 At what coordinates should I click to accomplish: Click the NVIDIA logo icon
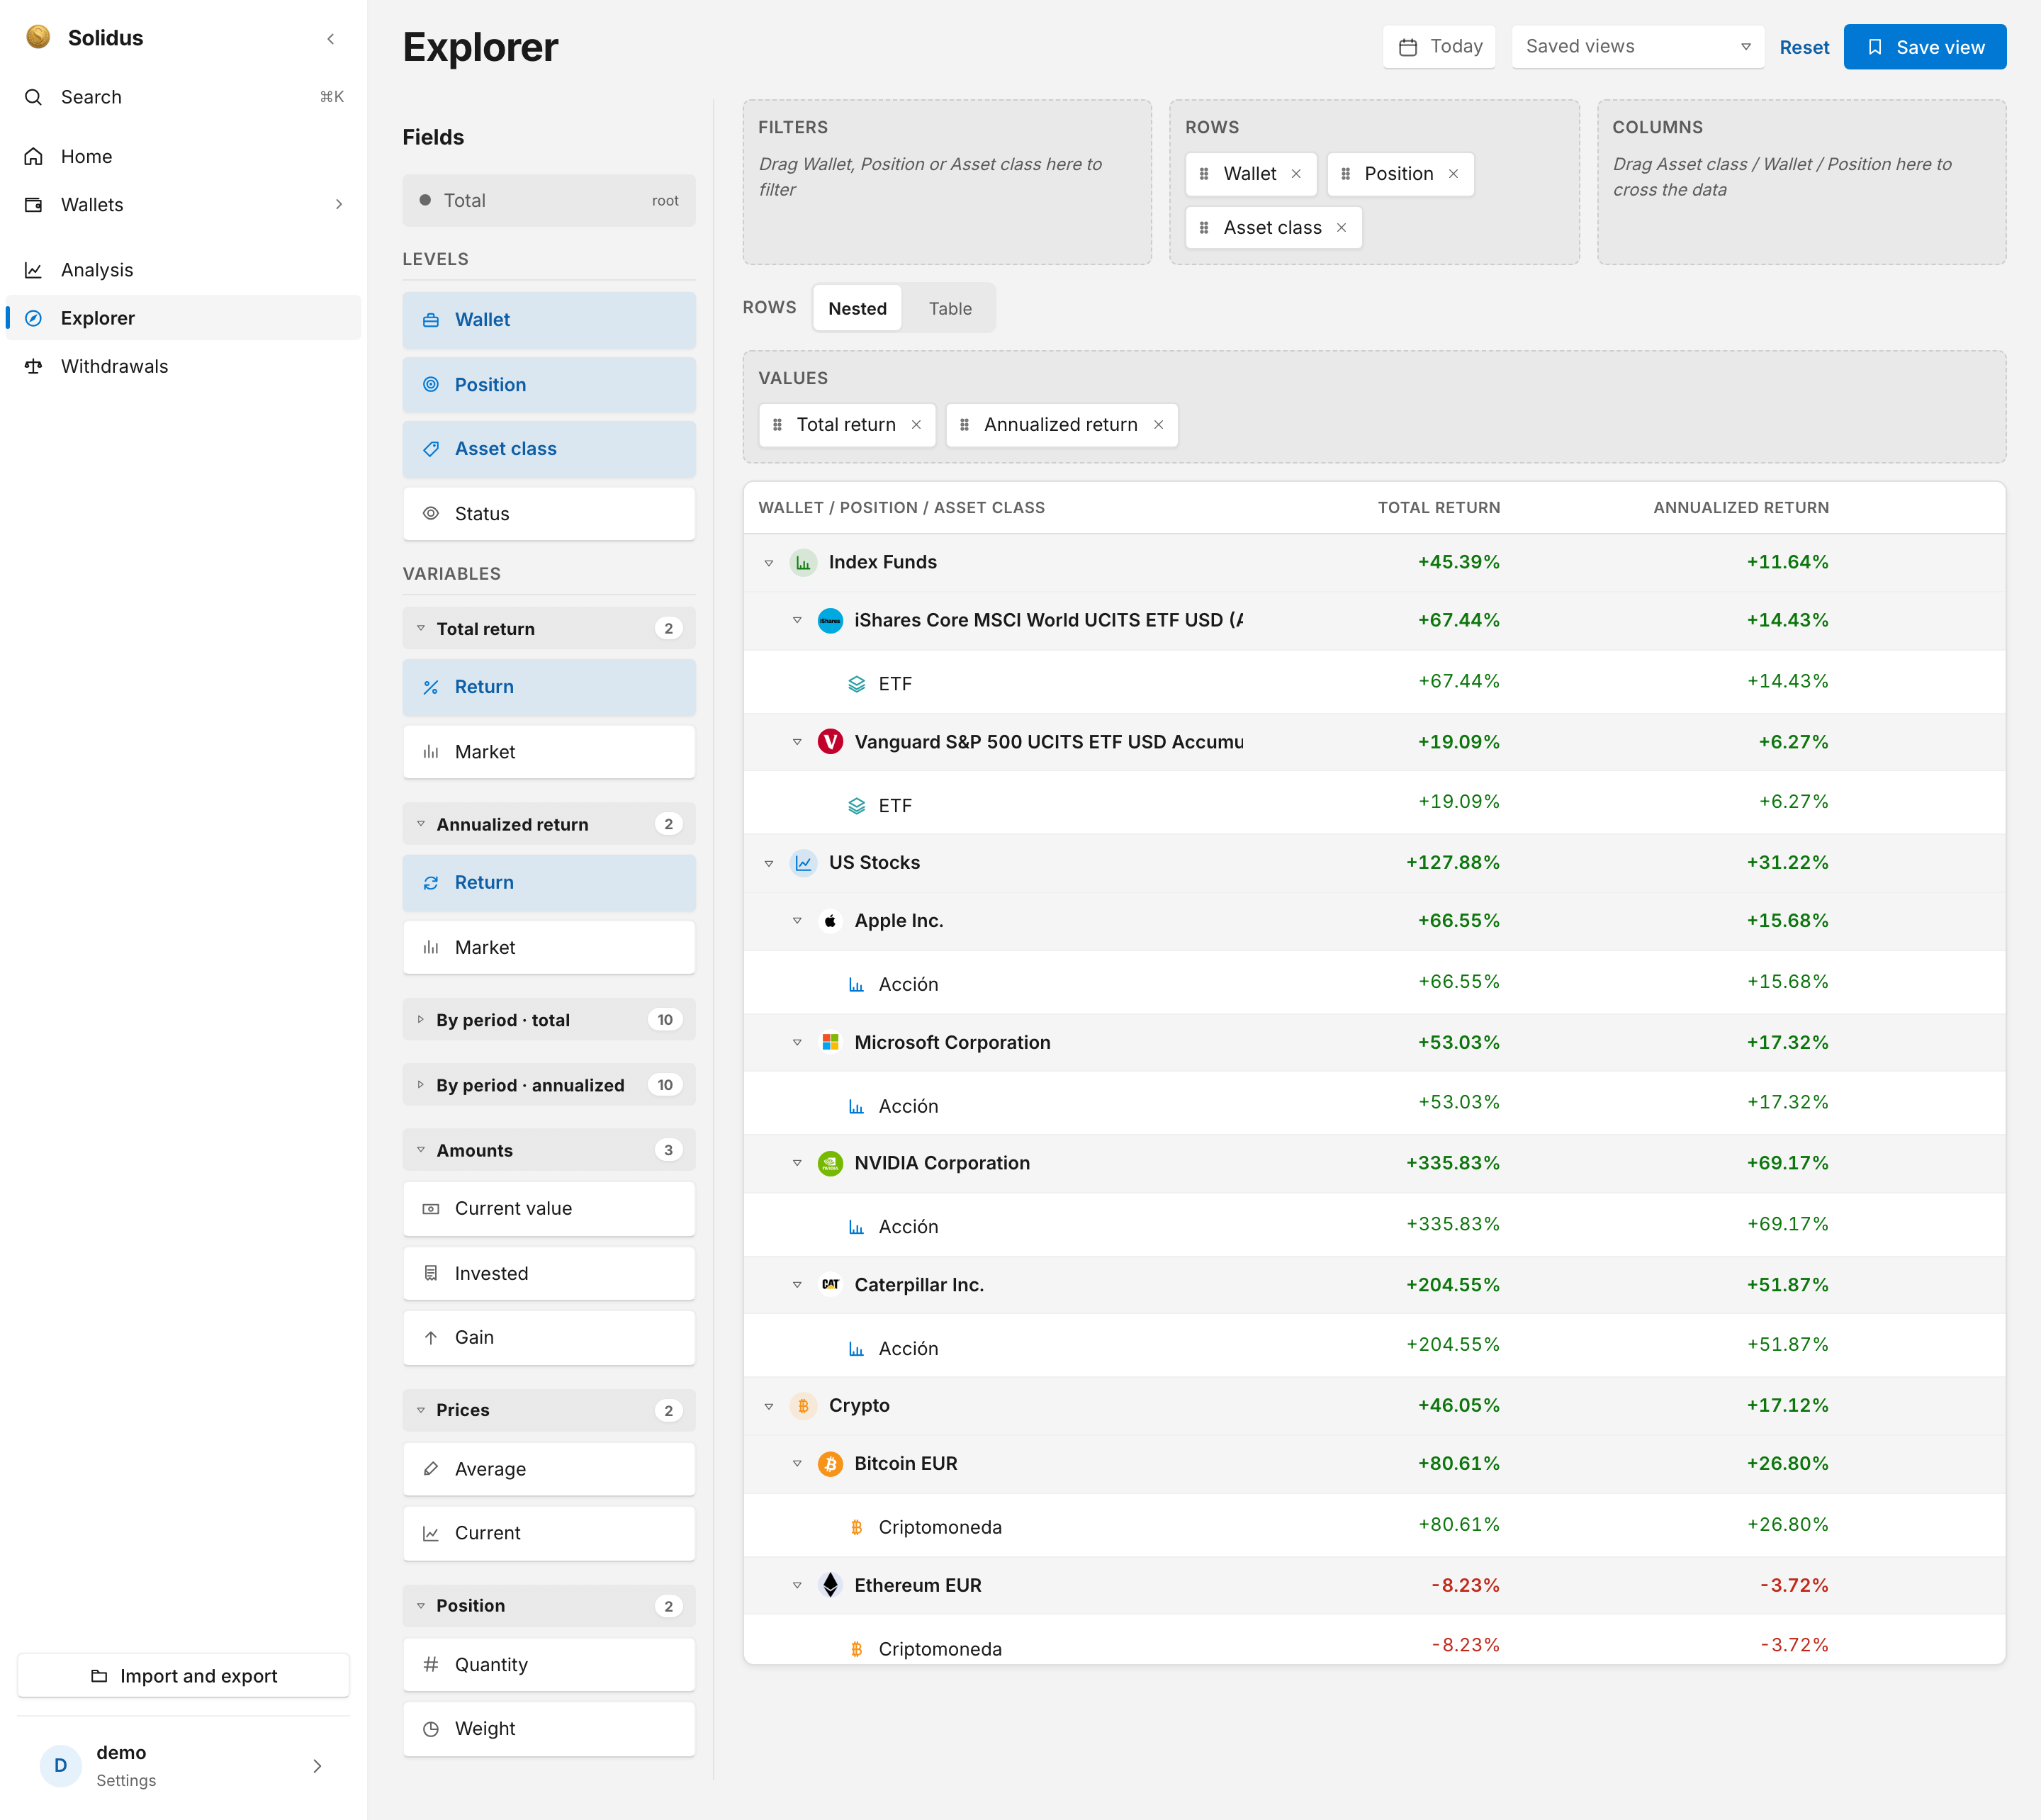pos(830,1164)
